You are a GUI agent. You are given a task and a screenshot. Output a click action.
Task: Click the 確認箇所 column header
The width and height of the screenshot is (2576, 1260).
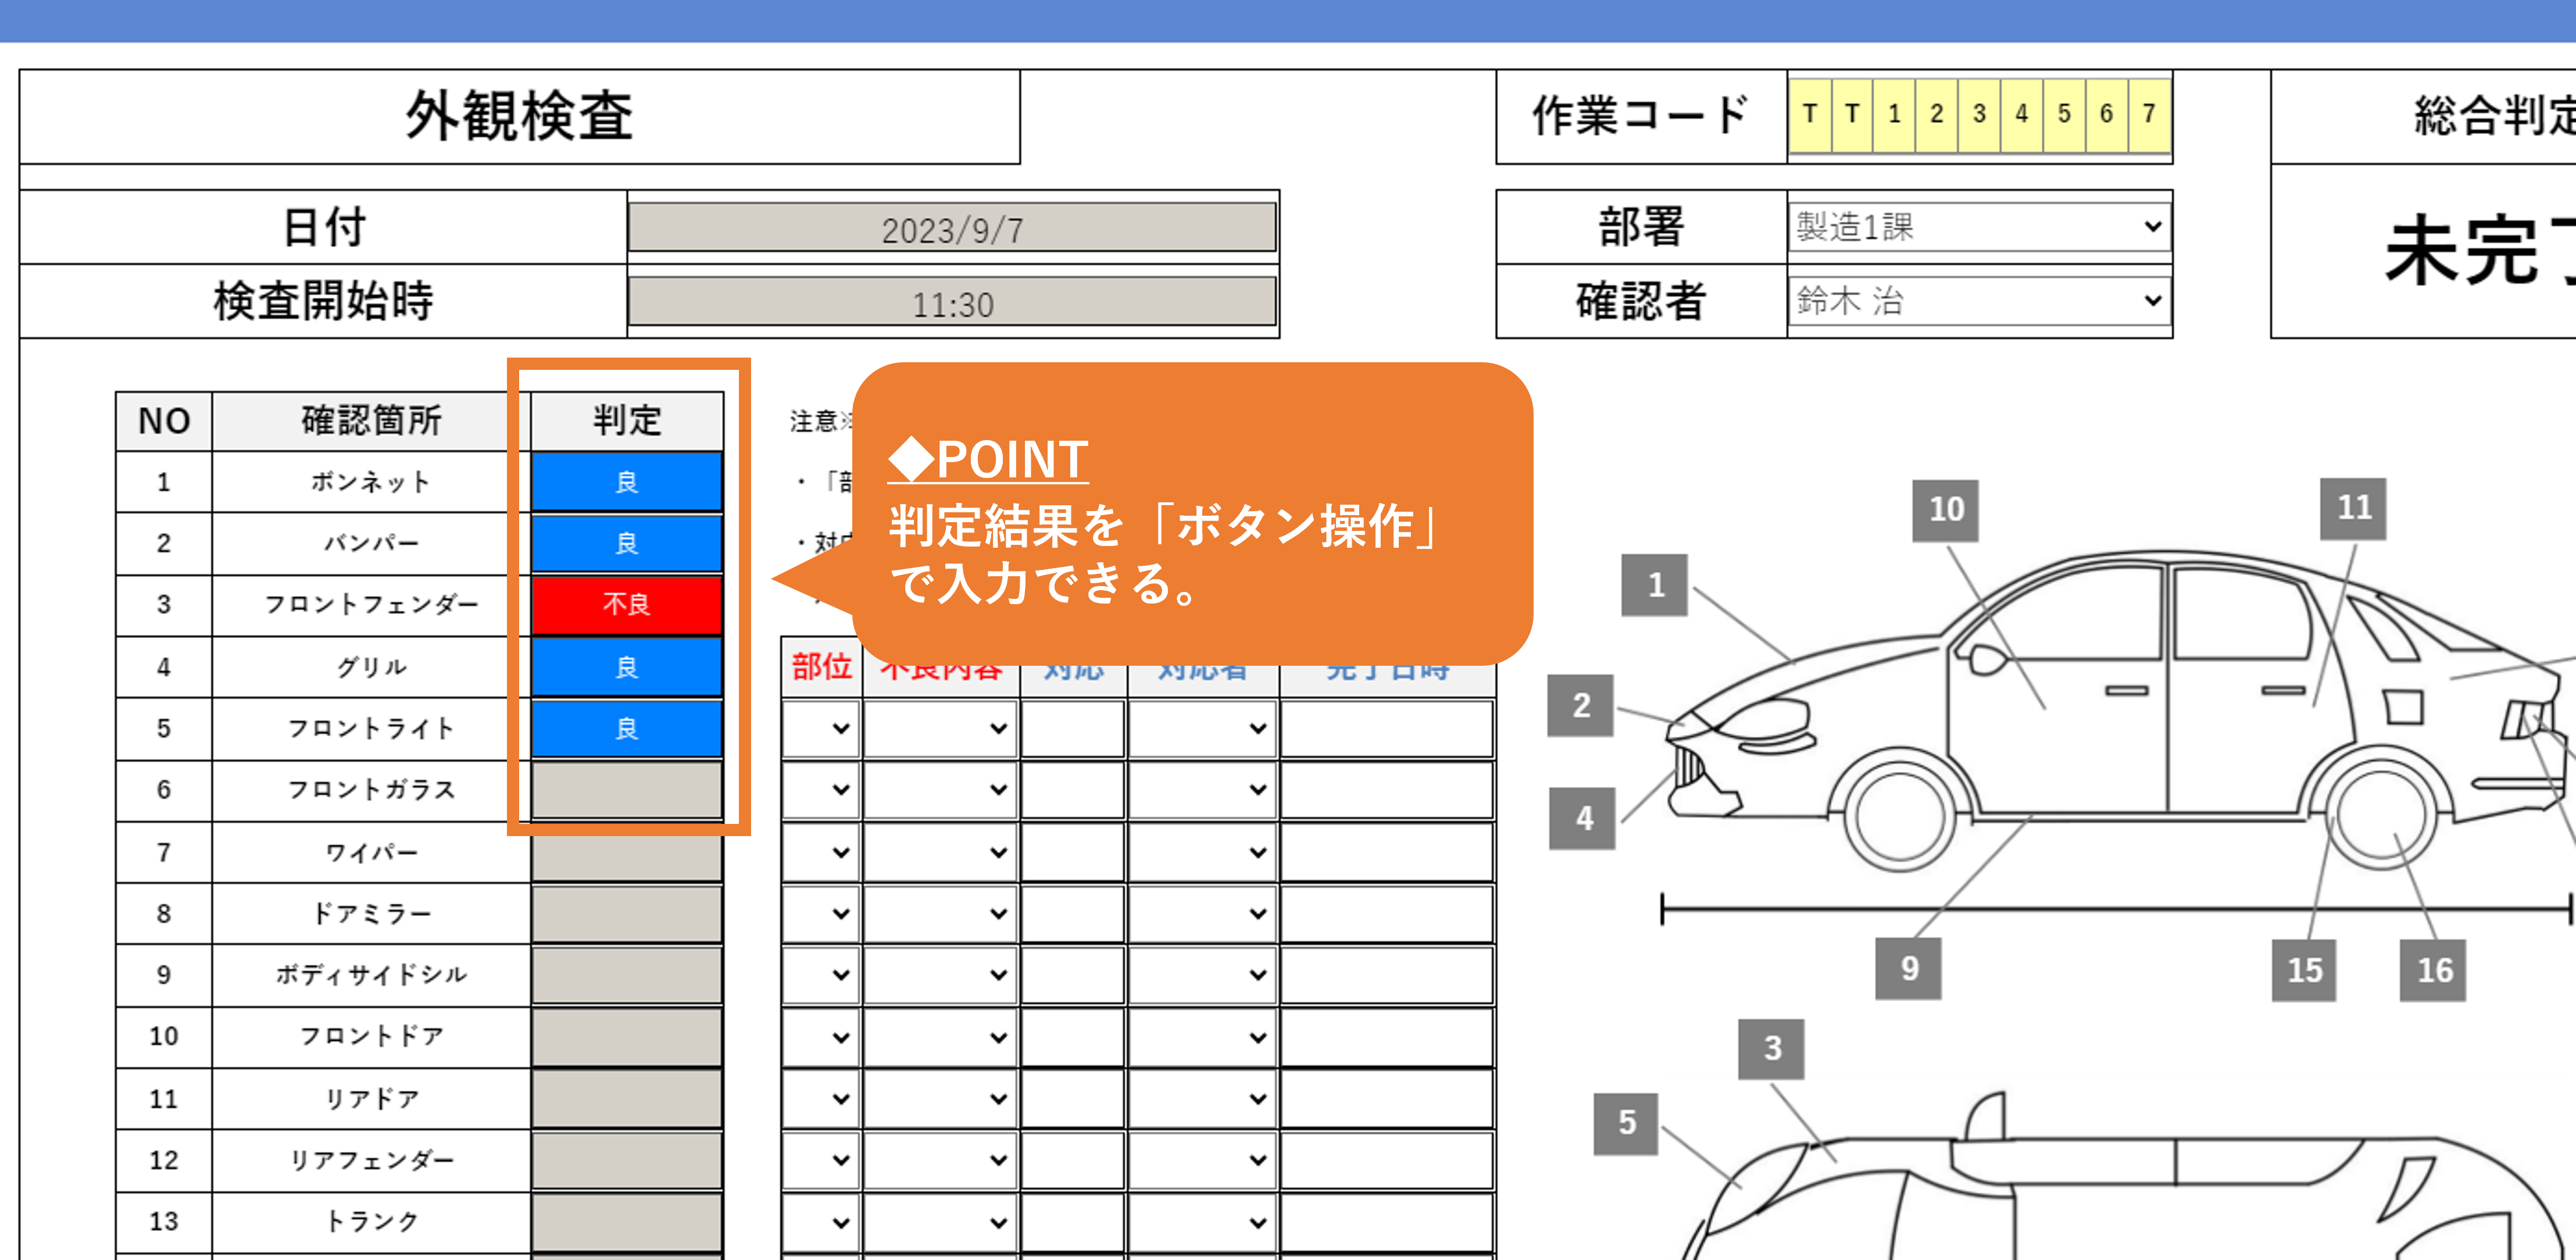click(371, 421)
